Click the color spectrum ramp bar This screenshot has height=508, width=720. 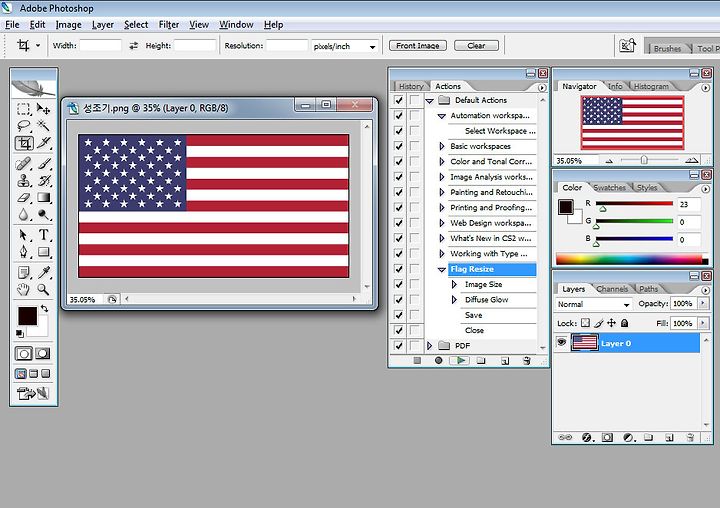point(631,260)
